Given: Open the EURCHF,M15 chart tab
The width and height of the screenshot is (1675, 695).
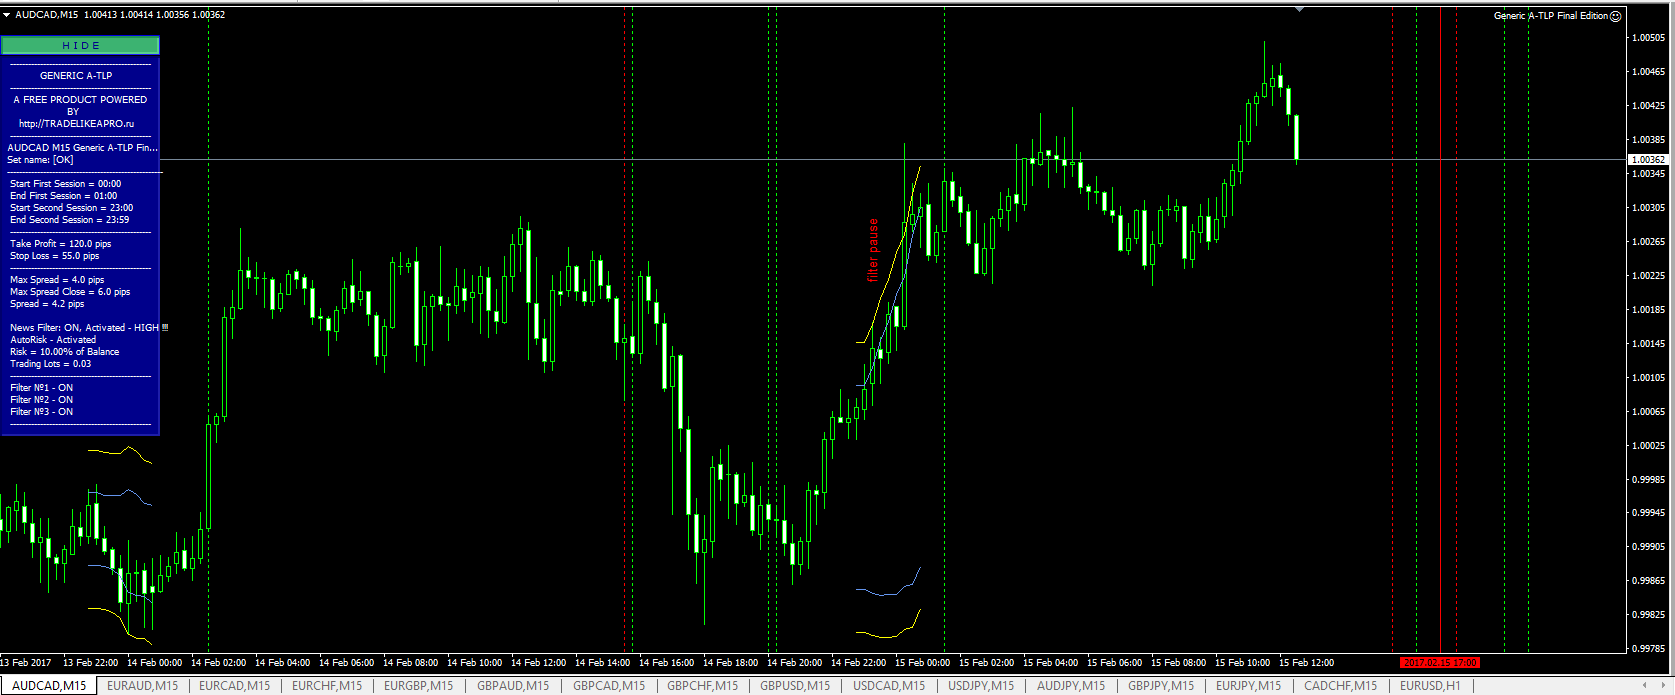Looking at the screenshot, I should (327, 686).
